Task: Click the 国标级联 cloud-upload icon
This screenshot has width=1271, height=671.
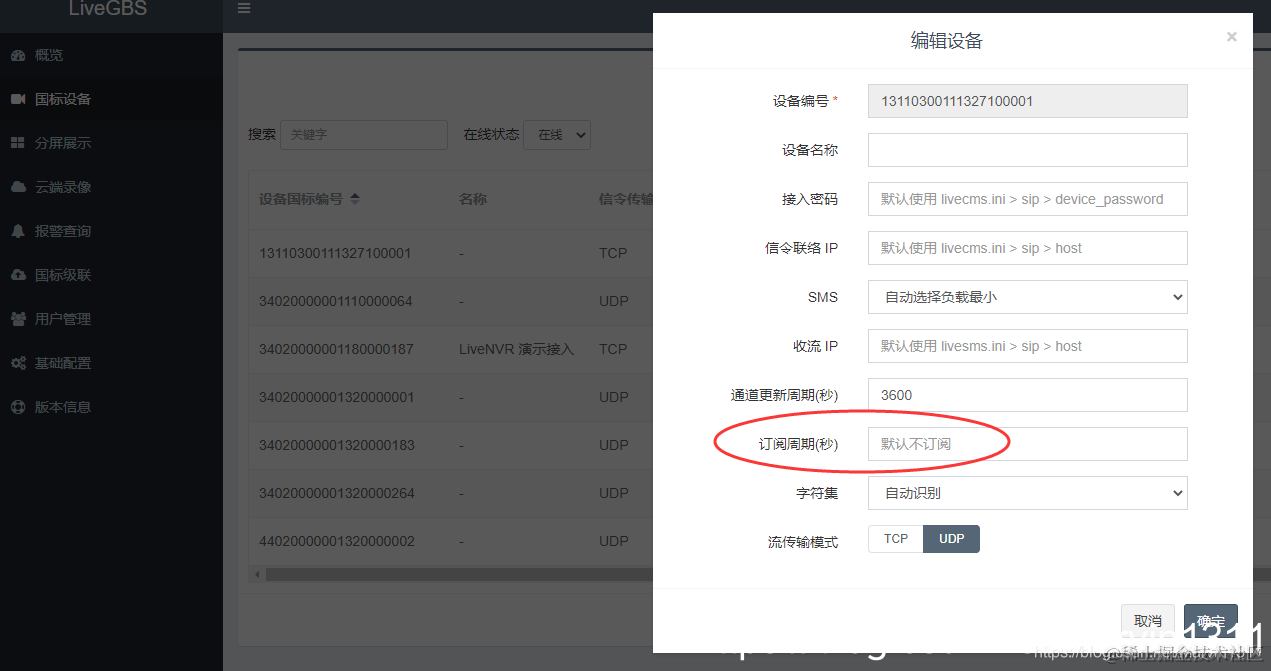Action: (x=18, y=275)
